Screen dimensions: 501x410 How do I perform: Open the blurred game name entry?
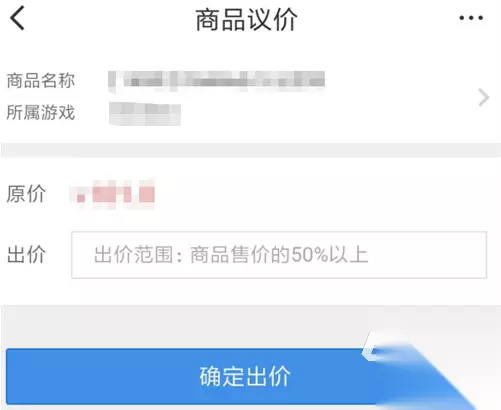point(145,114)
